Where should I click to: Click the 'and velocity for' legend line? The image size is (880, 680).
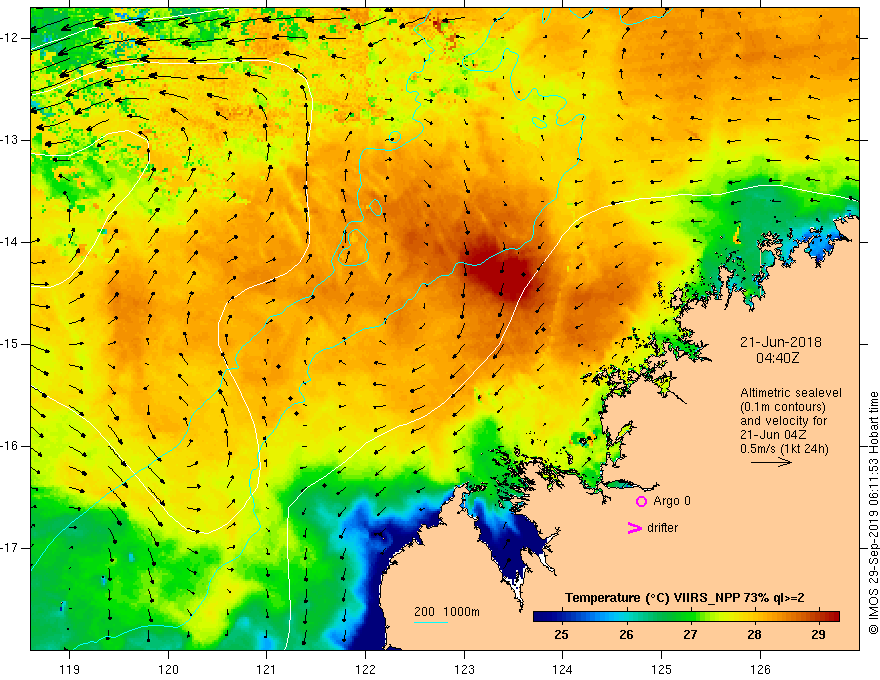coord(783,421)
